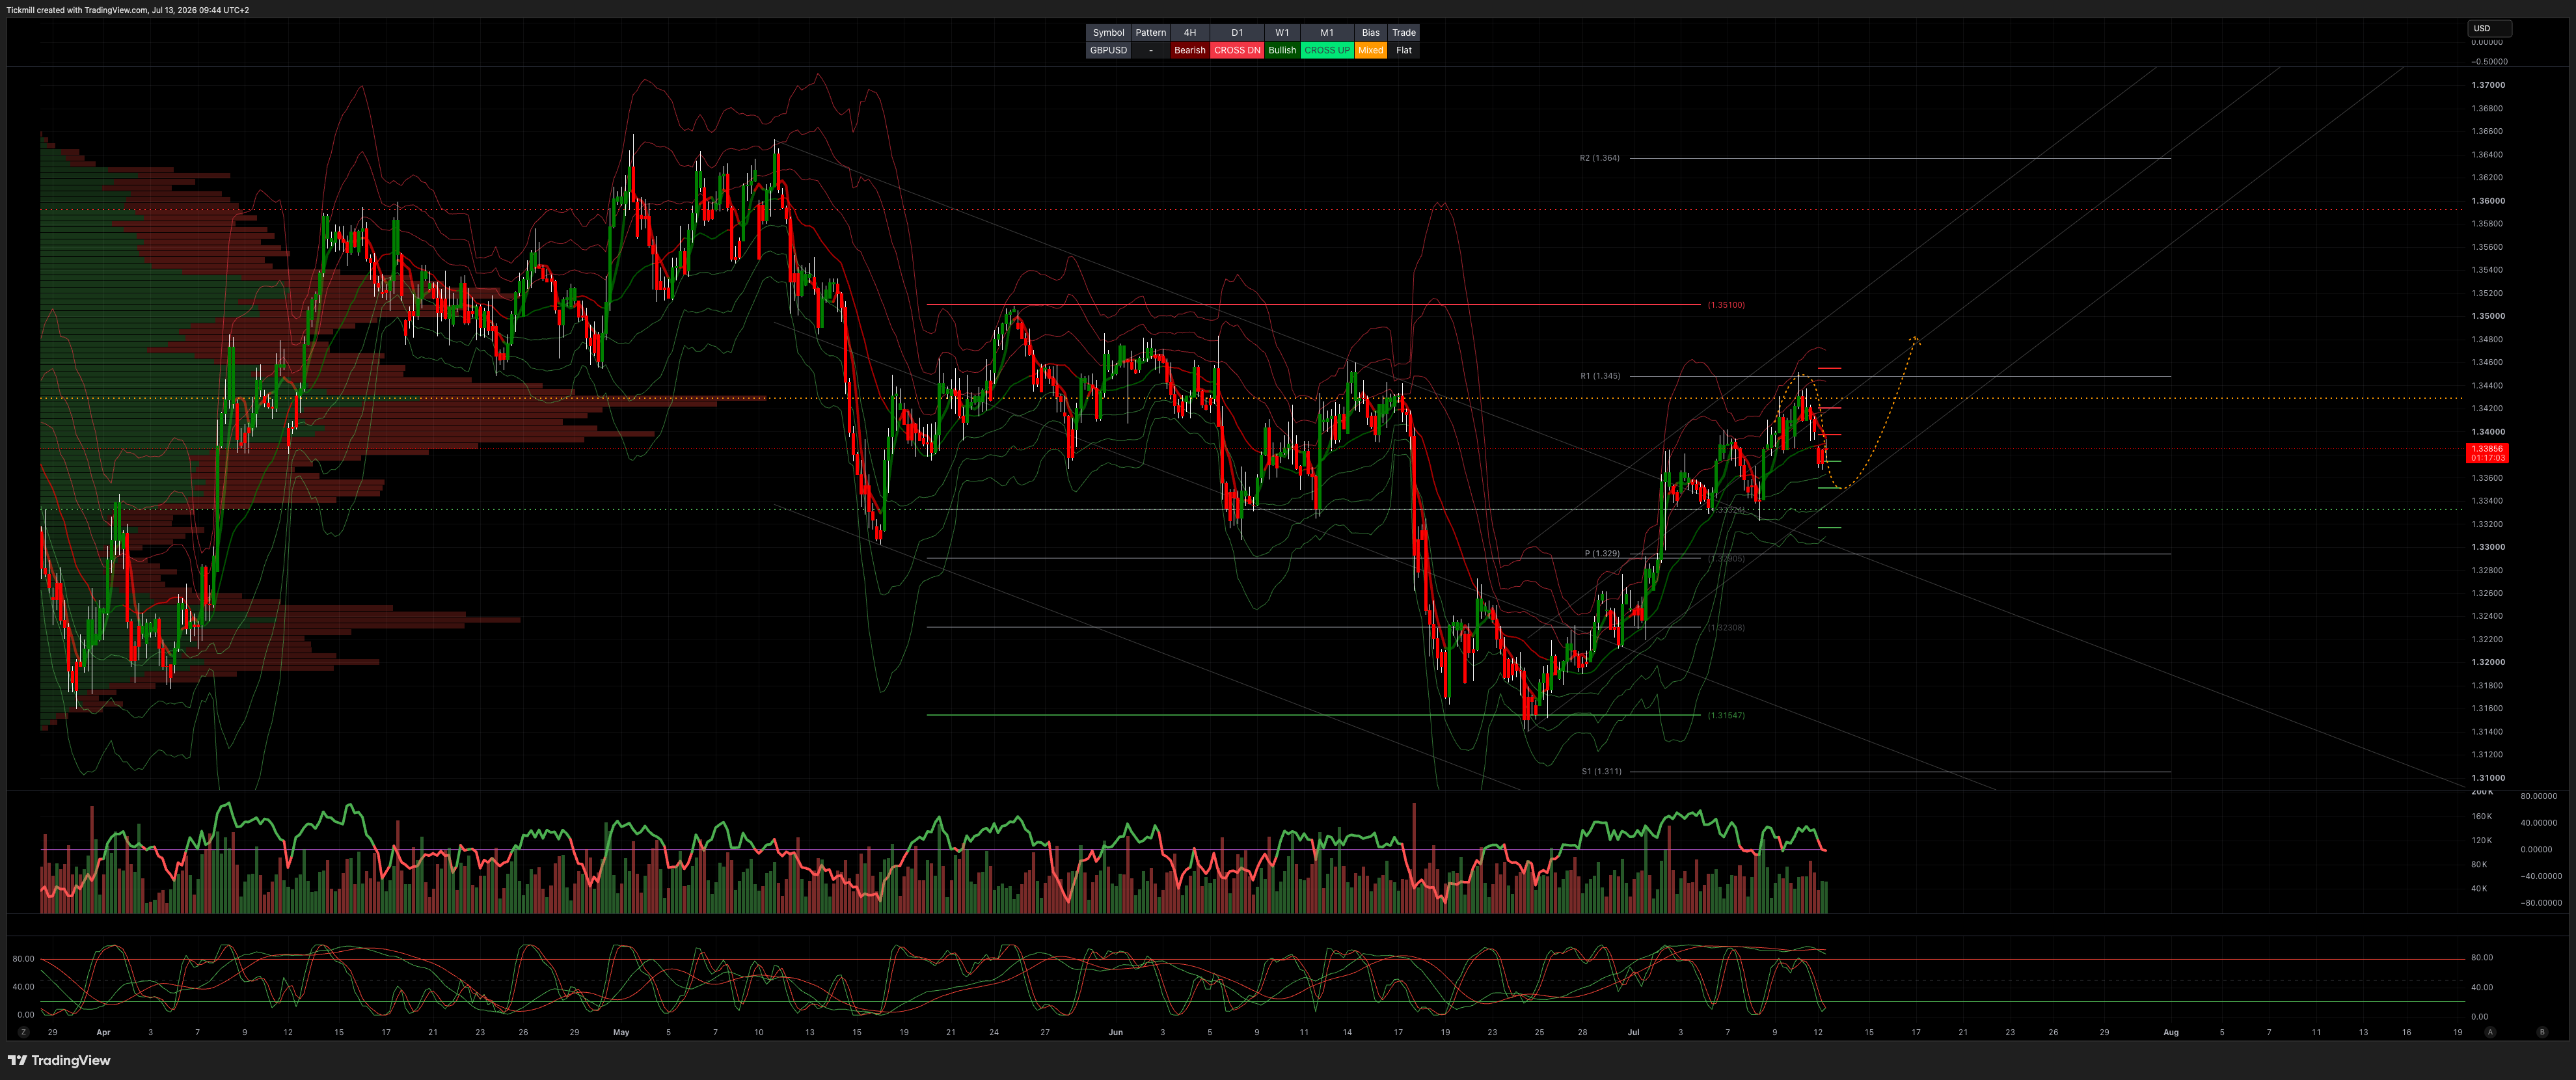
Task: Click the (1.32308) level label
Action: point(1726,627)
